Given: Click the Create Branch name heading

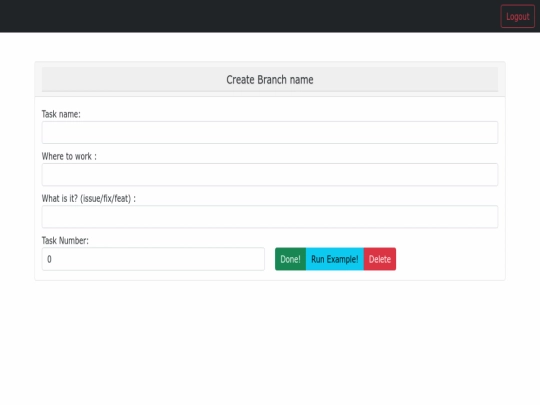Looking at the screenshot, I should [270, 80].
